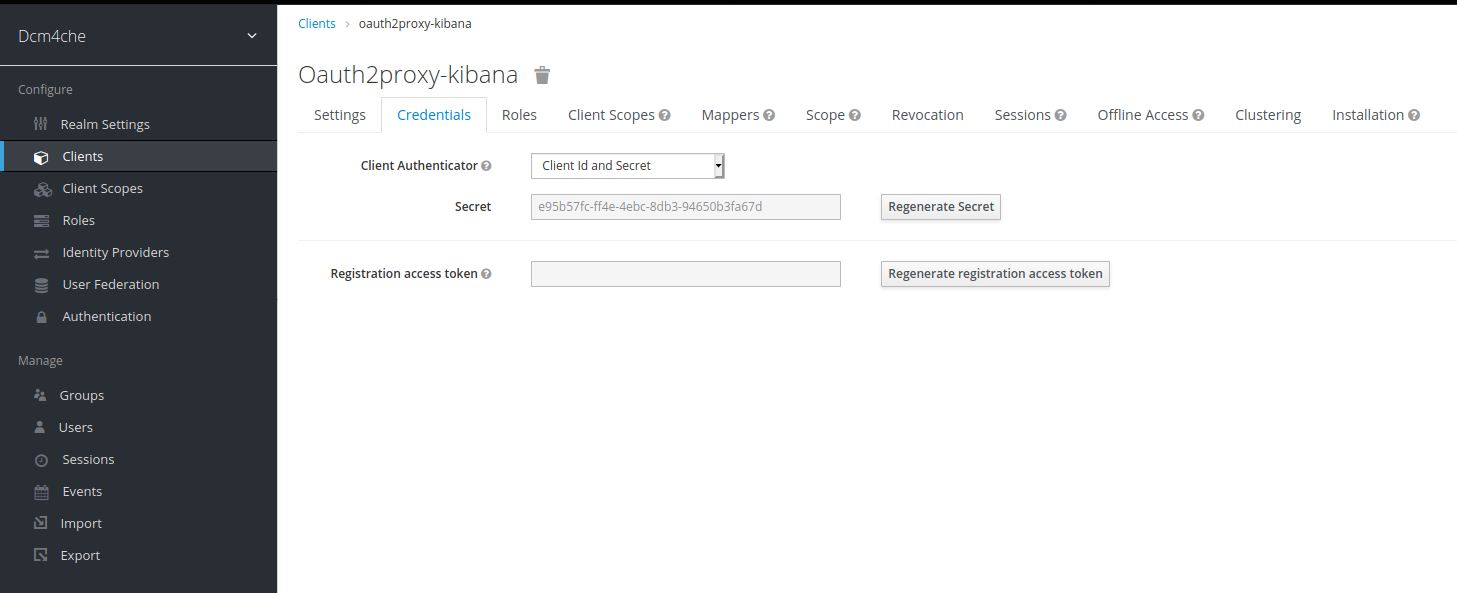Click the Sessions clock icon
The height and width of the screenshot is (593, 1457).
41,460
